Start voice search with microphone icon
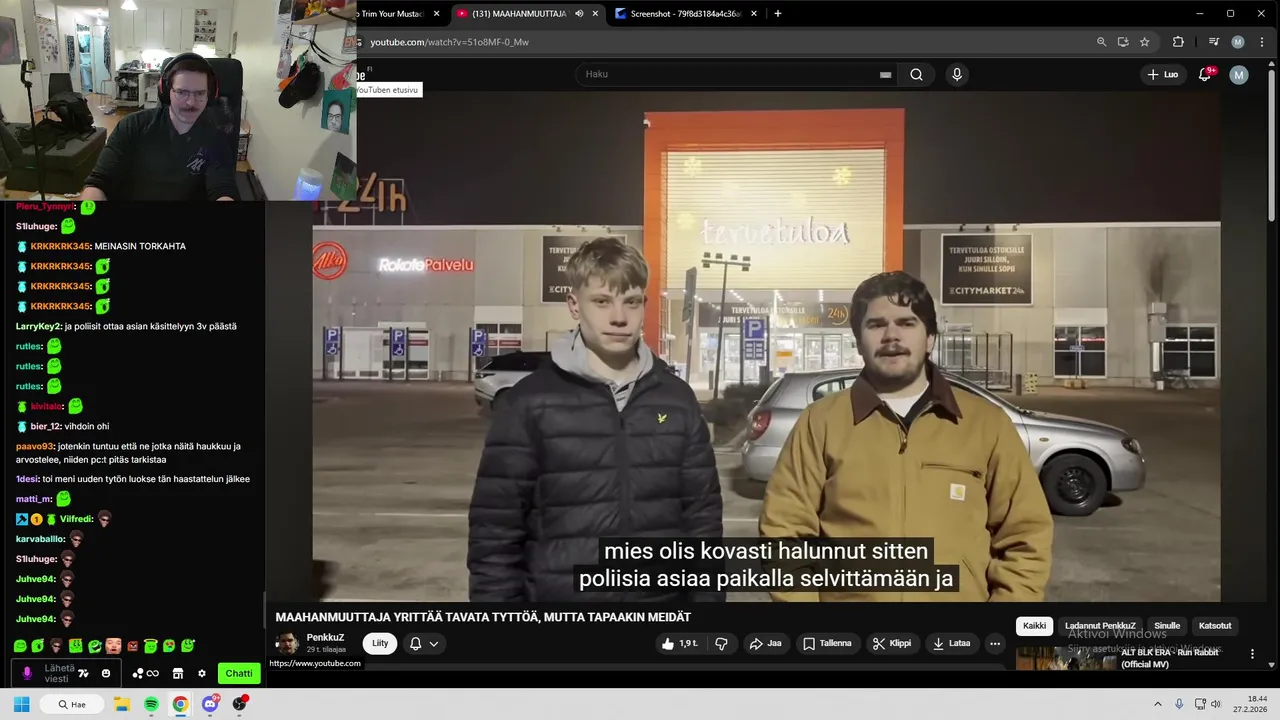The height and width of the screenshot is (720, 1280). (x=957, y=74)
